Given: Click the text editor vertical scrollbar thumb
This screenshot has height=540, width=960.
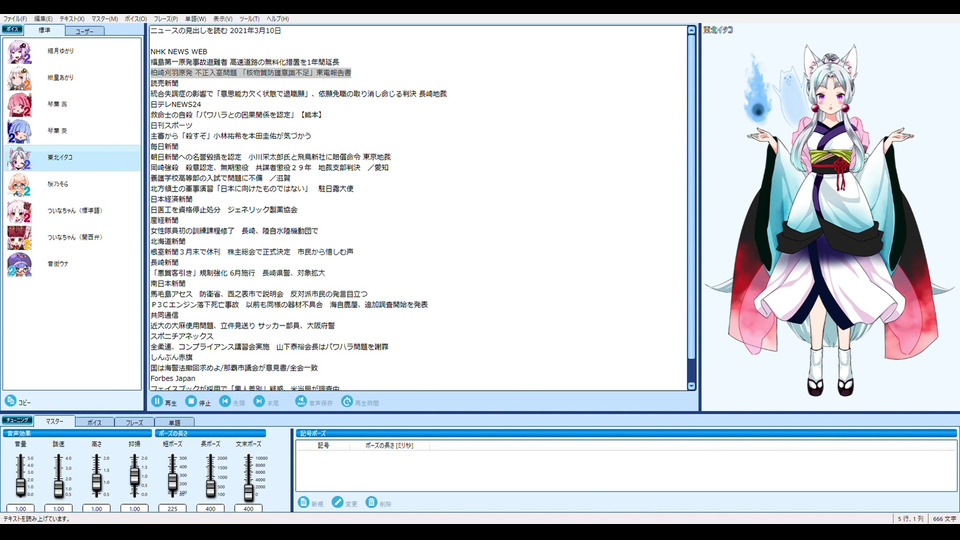Looking at the screenshot, I should tap(691, 197).
